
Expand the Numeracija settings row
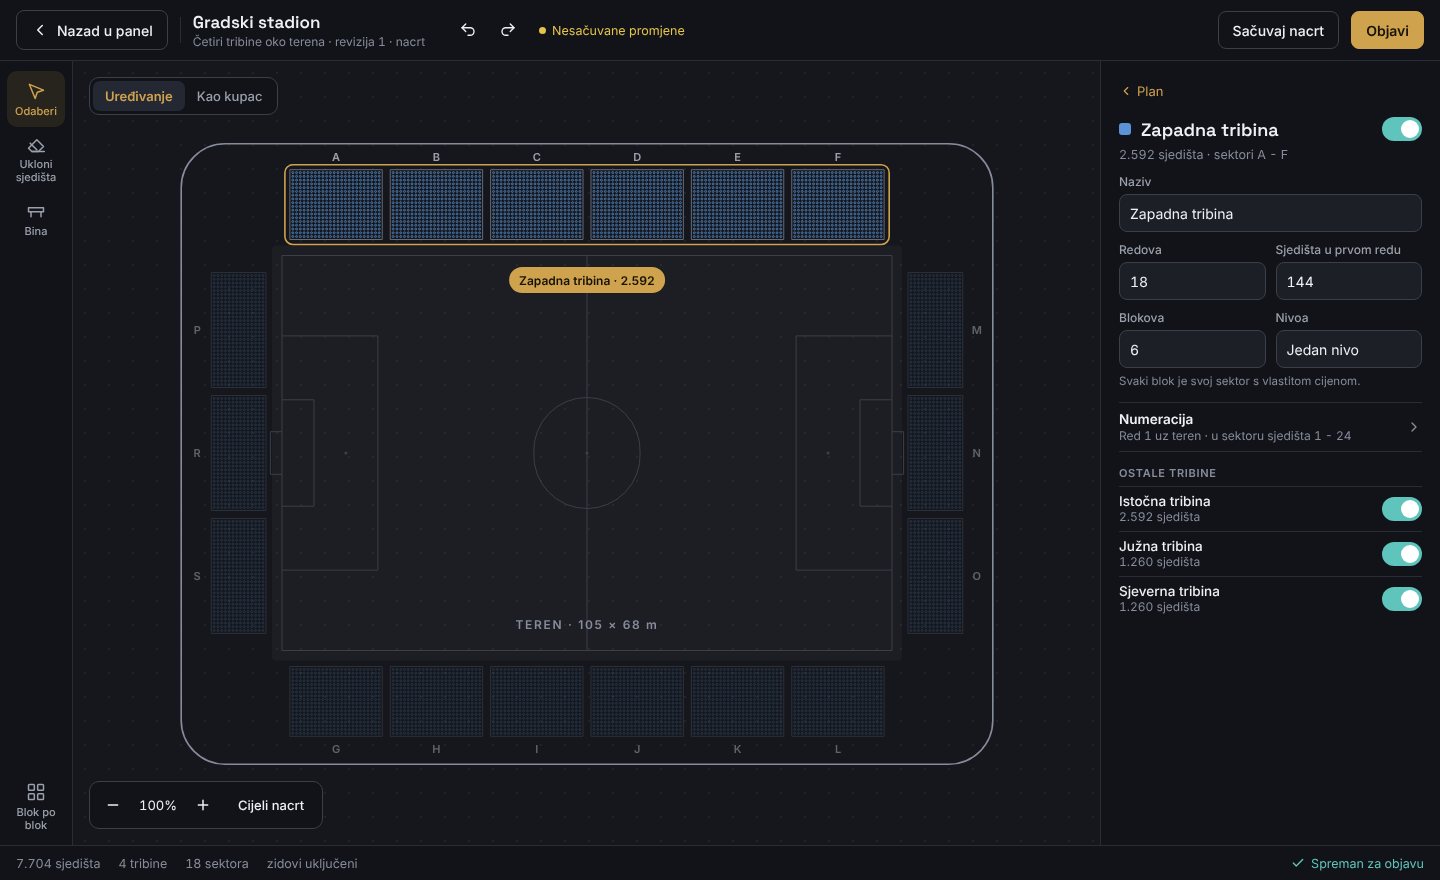click(x=1270, y=427)
